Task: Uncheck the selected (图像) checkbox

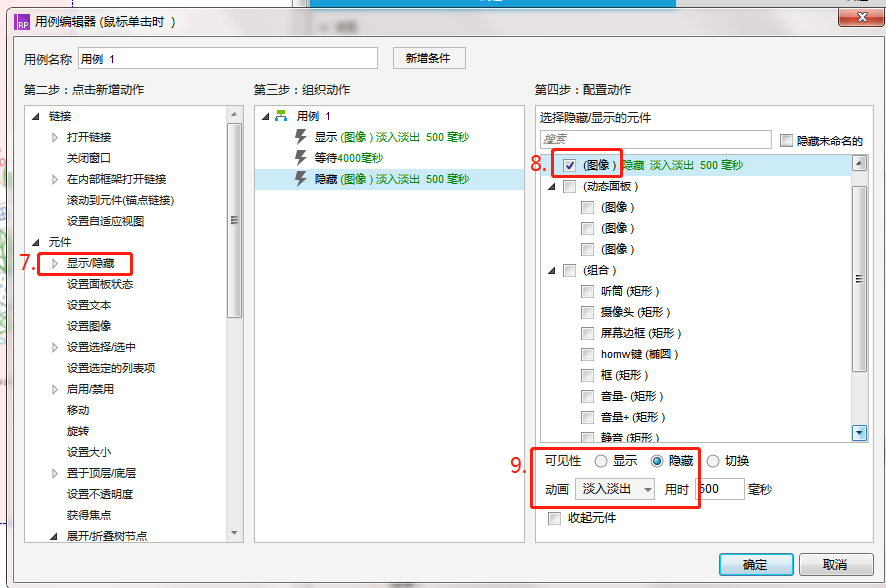Action: pyautogui.click(x=570, y=165)
